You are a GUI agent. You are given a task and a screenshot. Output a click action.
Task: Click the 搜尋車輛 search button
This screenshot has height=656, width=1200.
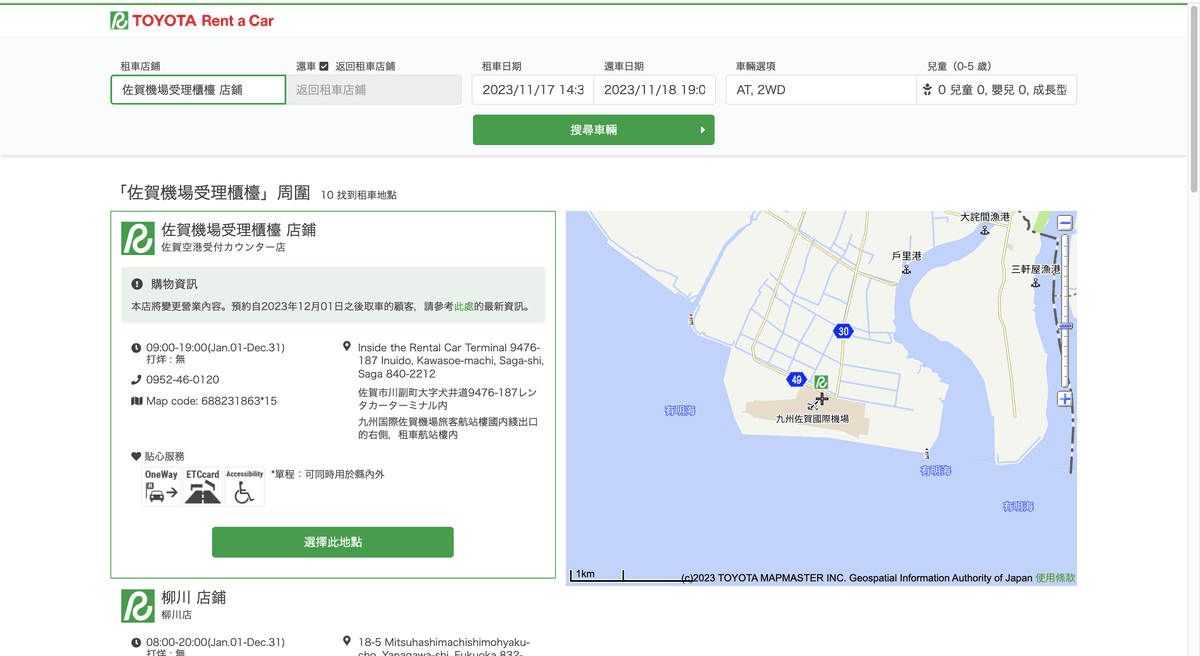click(x=593, y=130)
